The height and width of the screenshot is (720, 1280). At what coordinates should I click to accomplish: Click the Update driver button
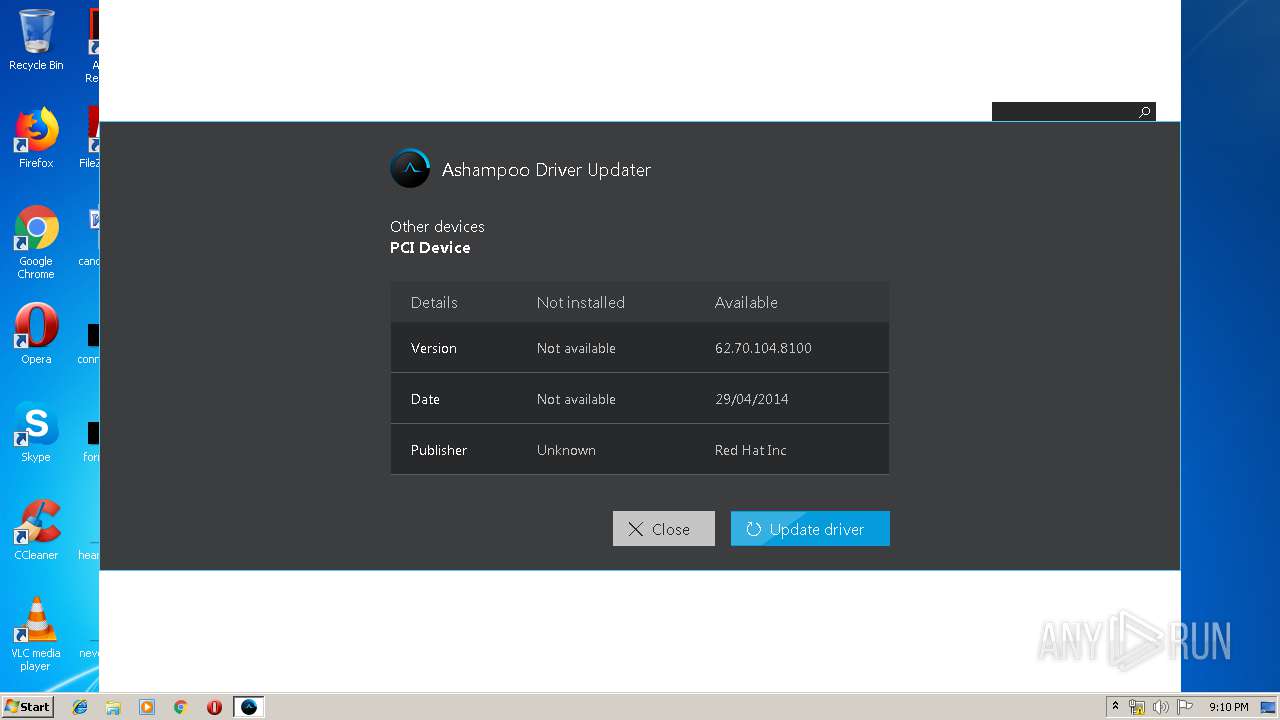(x=810, y=529)
